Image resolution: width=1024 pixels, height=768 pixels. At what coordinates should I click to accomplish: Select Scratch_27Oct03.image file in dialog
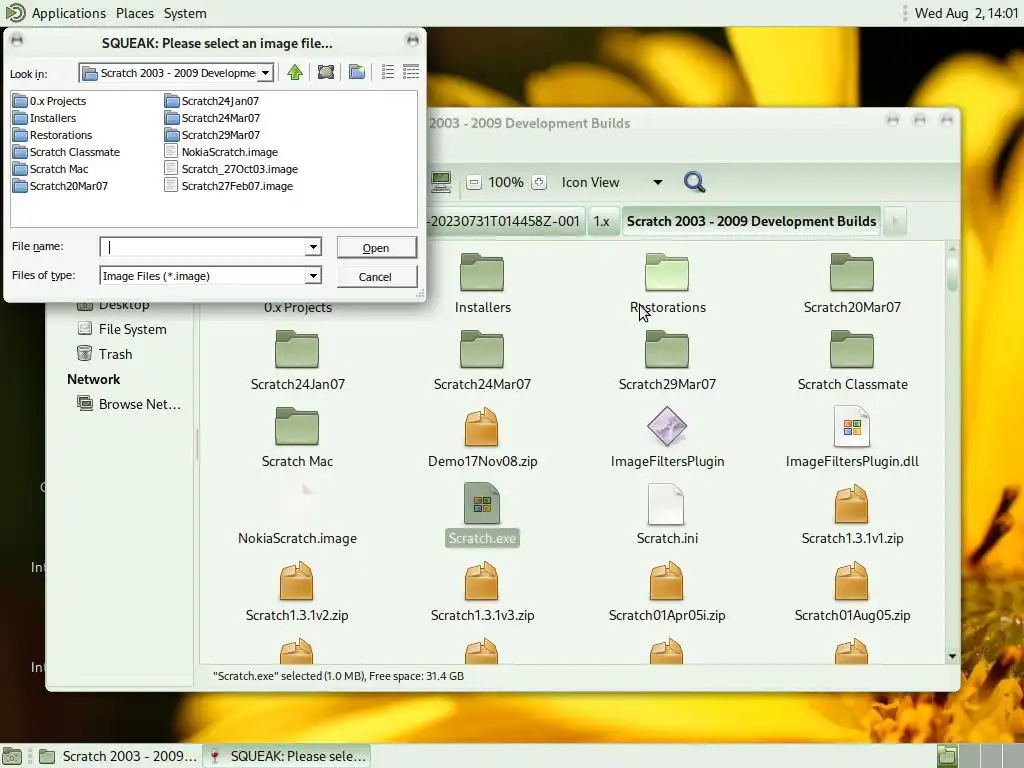231,169
